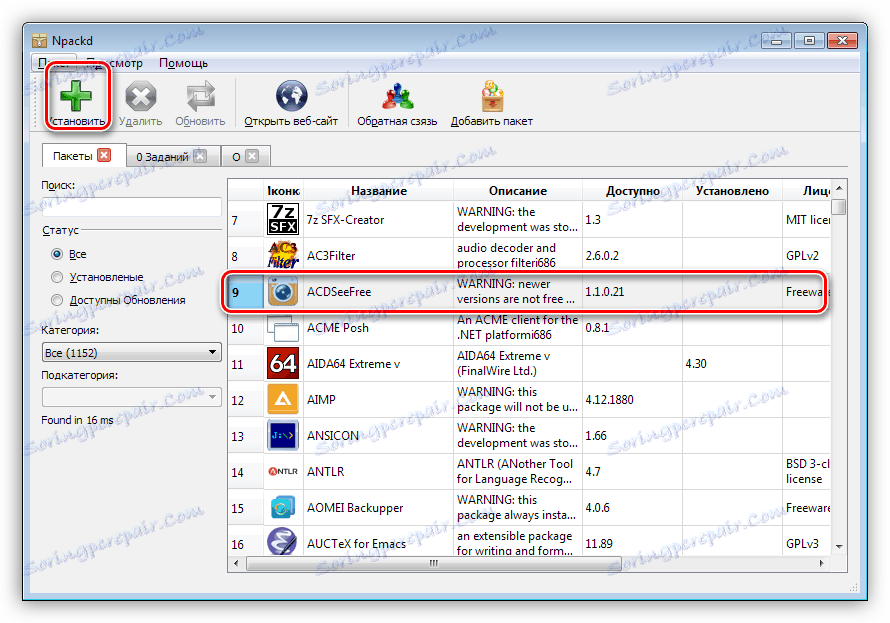Image resolution: width=890 pixels, height=623 pixels.
Task: Click the 7z SFX-Creator package icon
Action: tap(283, 220)
